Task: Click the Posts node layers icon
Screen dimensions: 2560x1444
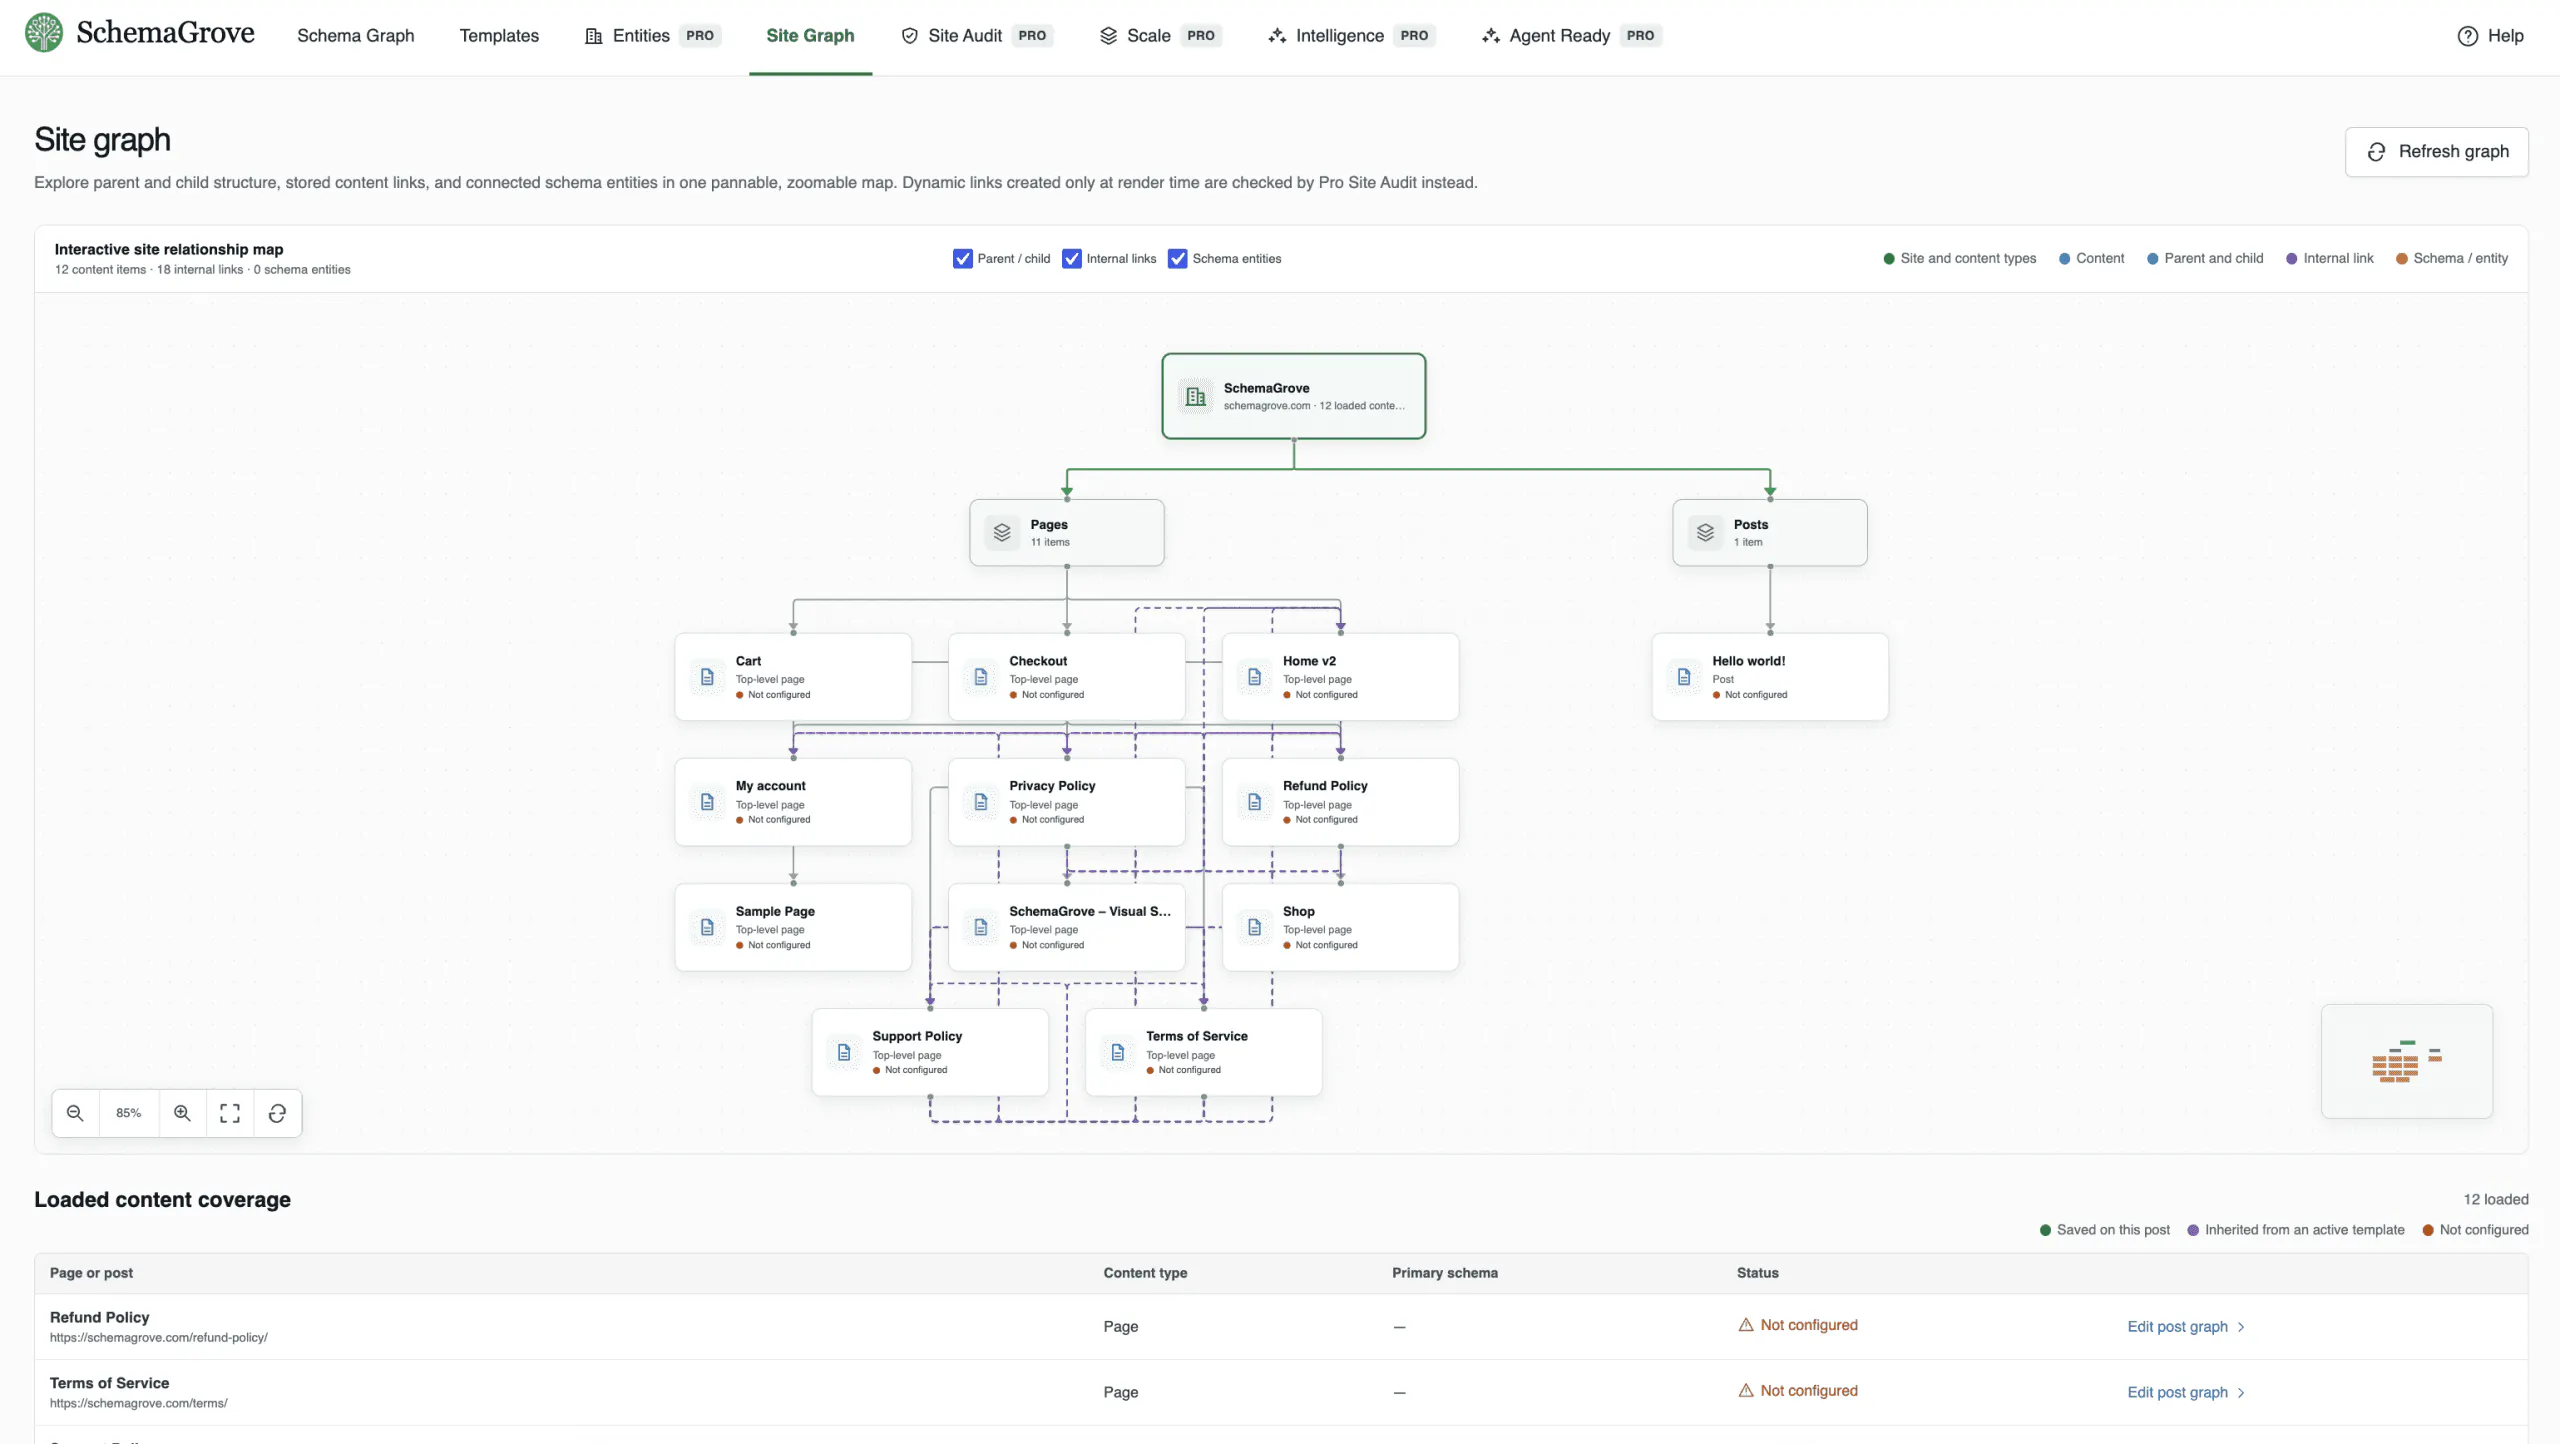Action: pyautogui.click(x=1705, y=532)
